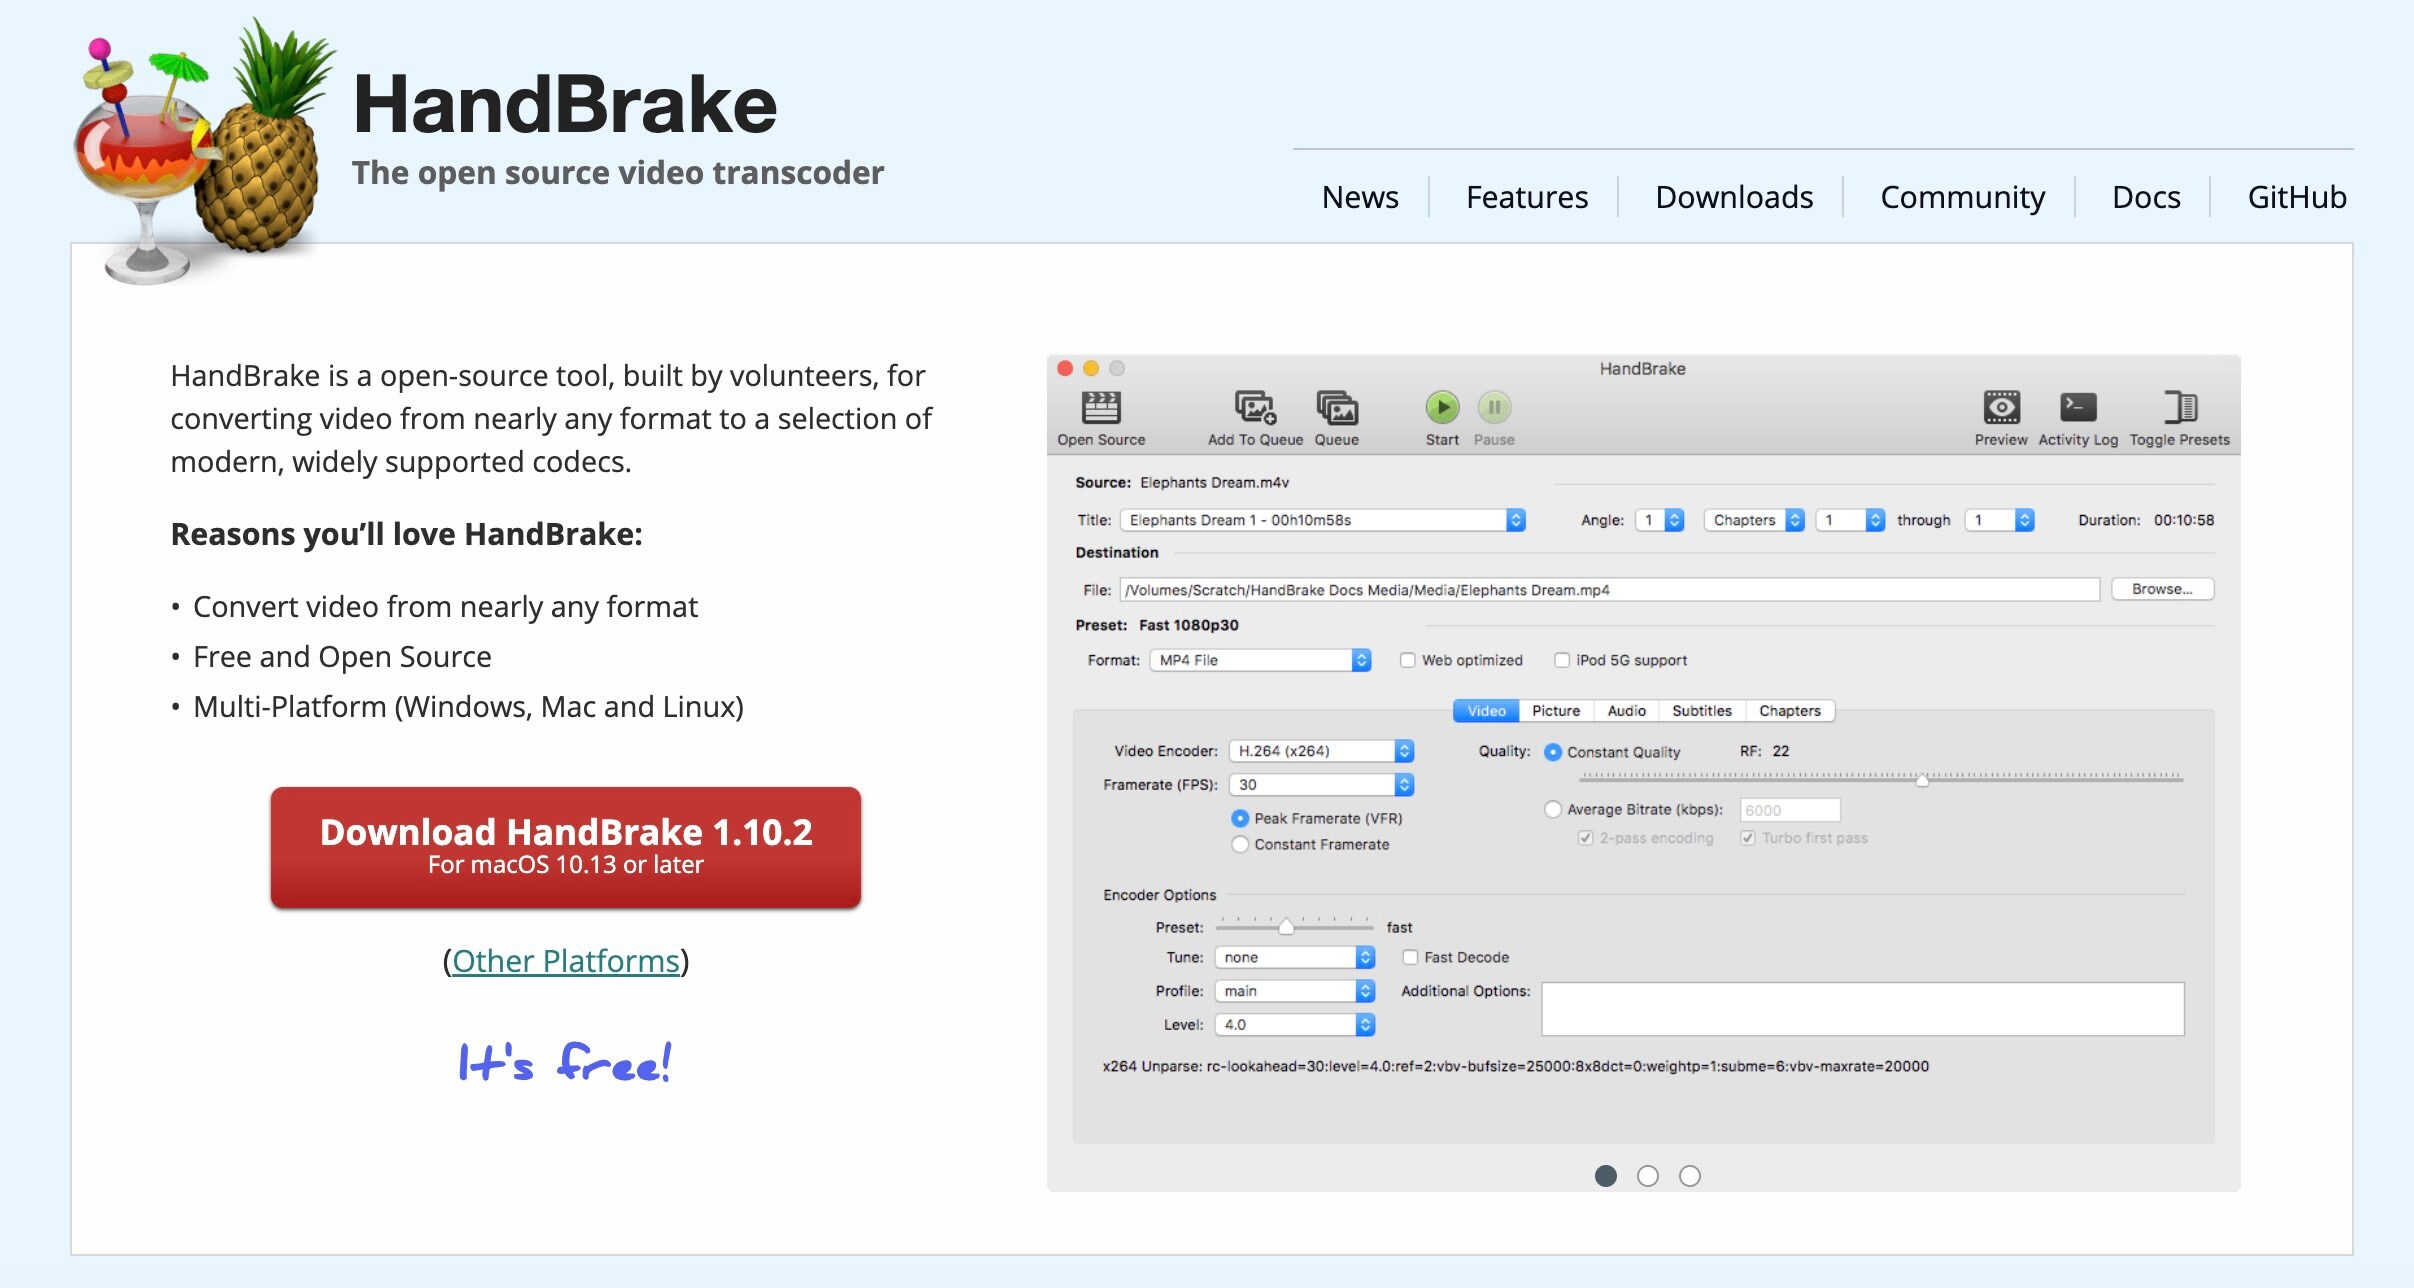Click Download HandBrake 1.10.2 button
This screenshot has height=1288, width=2414.
click(565, 845)
